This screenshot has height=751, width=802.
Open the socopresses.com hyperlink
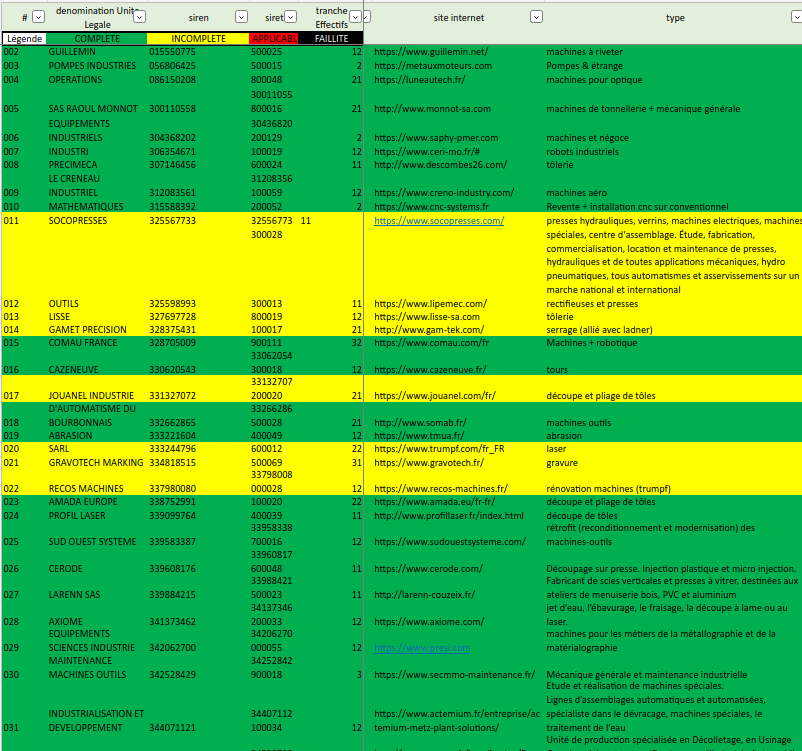(x=439, y=220)
